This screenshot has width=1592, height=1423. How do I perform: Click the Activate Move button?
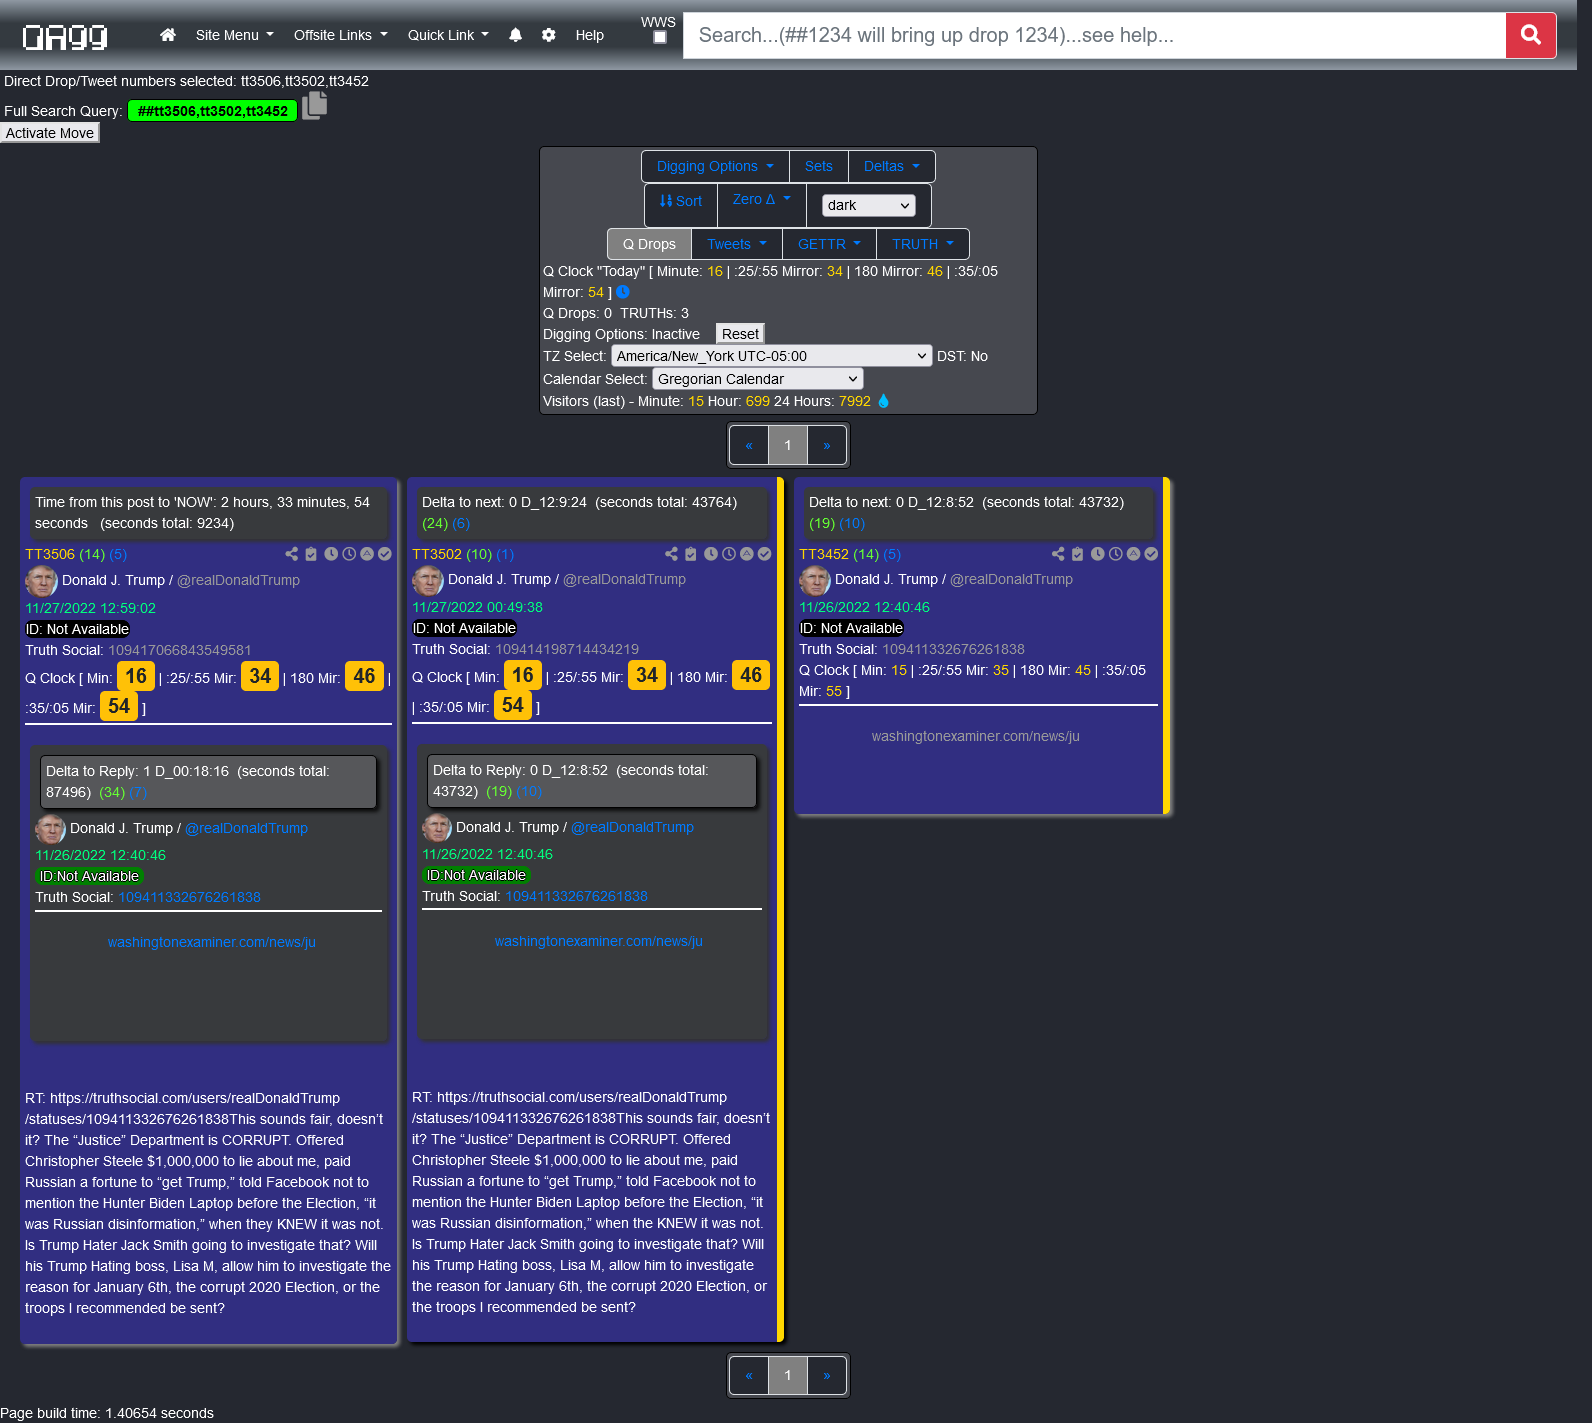click(x=50, y=133)
